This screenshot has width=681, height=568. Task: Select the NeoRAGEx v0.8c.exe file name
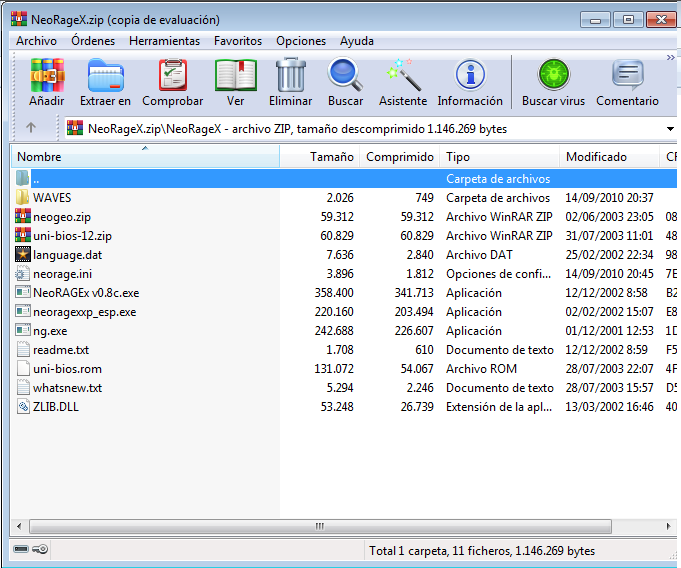click(x=86, y=293)
